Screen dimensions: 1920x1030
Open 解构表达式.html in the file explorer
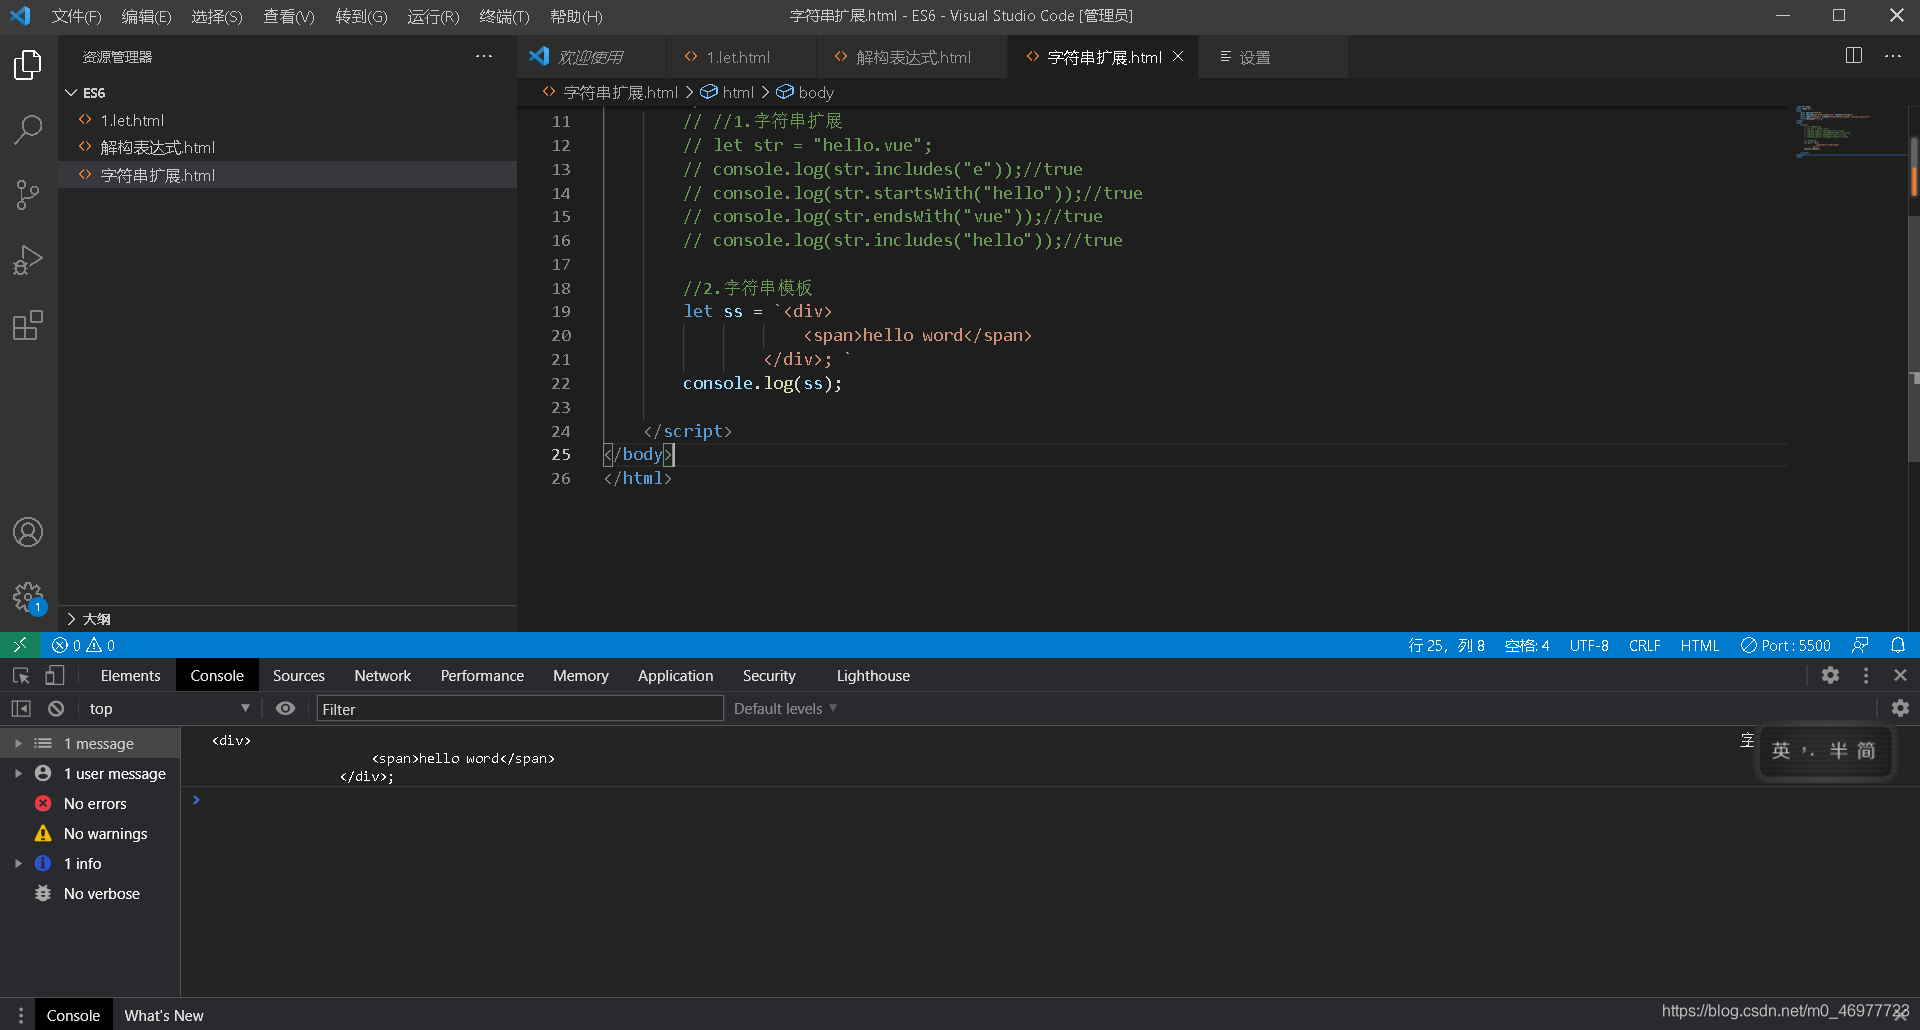pyautogui.click(x=288, y=147)
